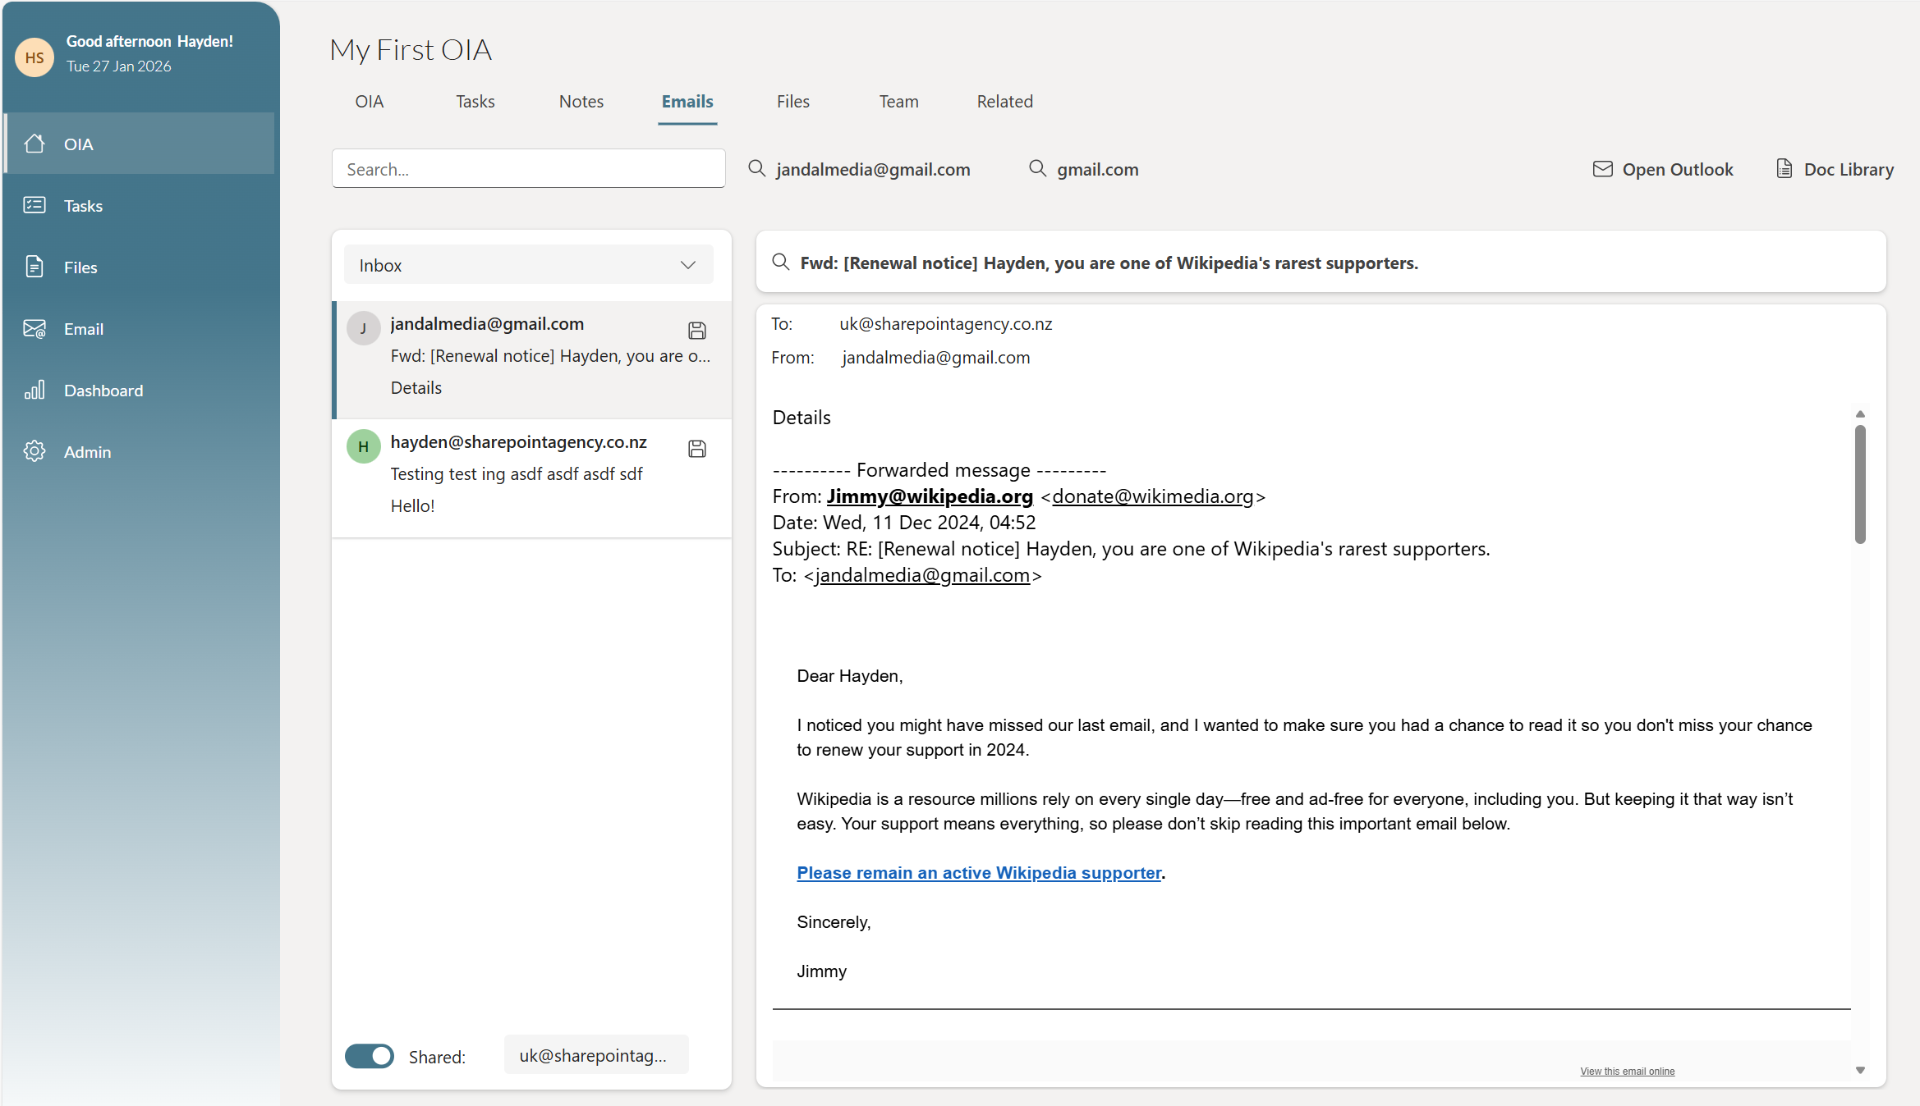Switch to the Files tab
Viewport: 1920px width, 1106px height.
tap(793, 102)
